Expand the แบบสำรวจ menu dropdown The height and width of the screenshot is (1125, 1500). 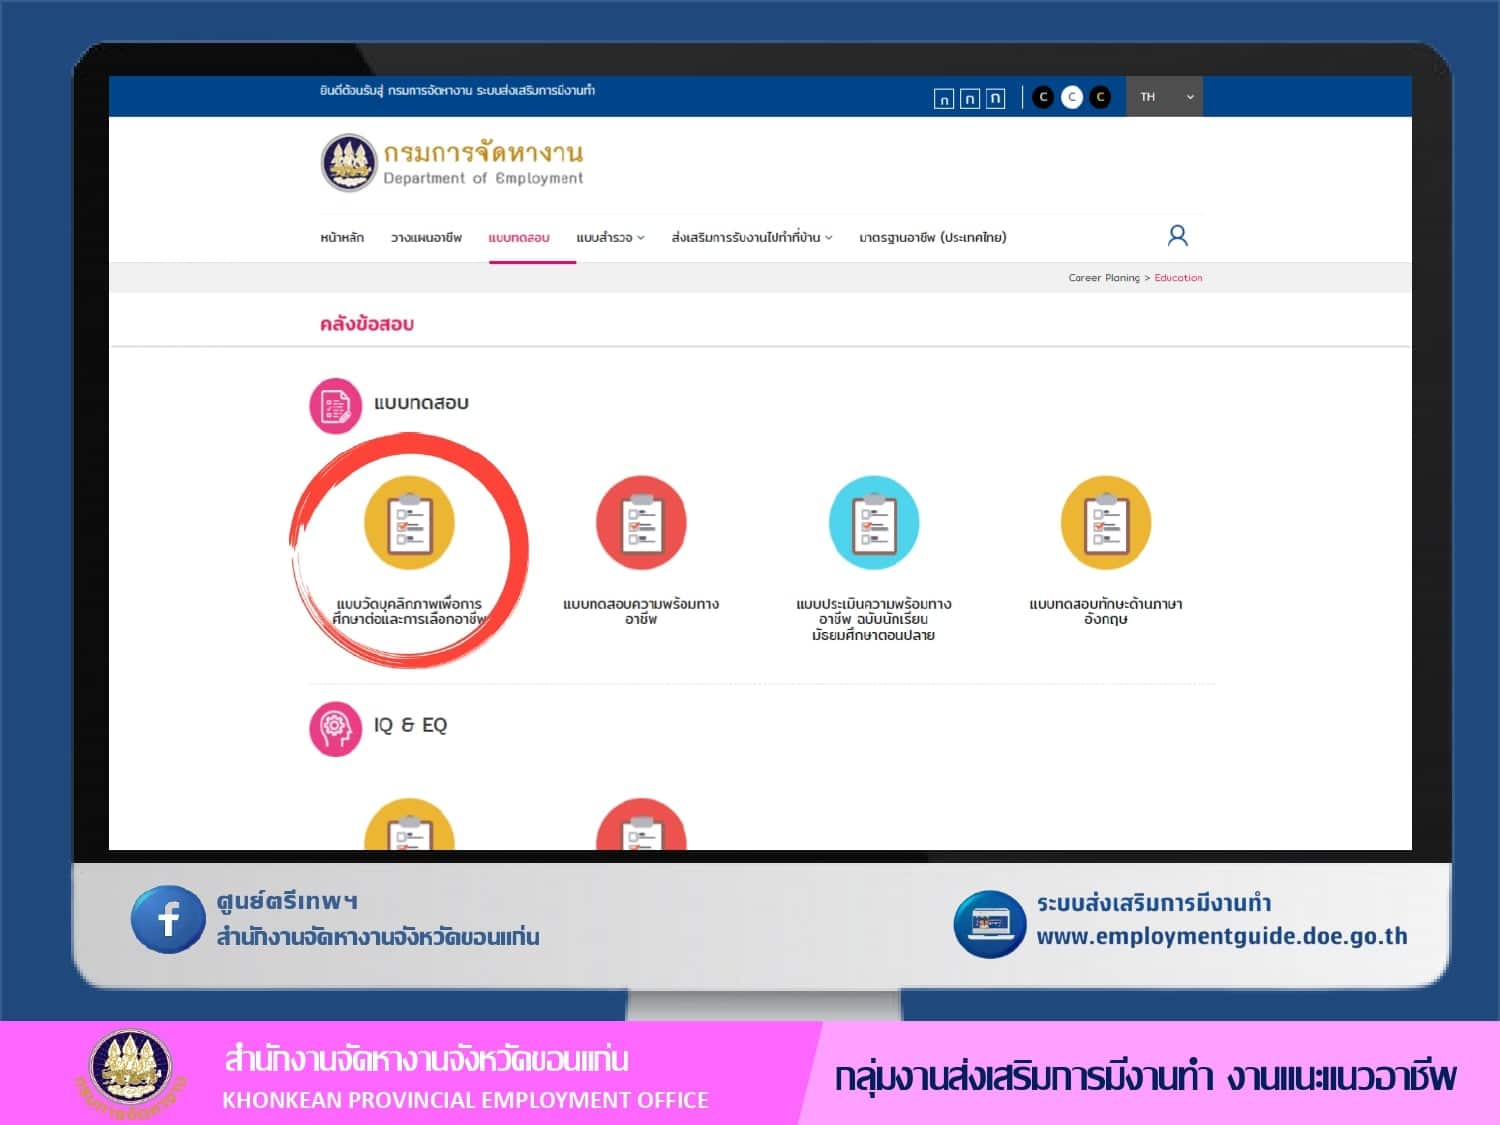[x=610, y=238]
